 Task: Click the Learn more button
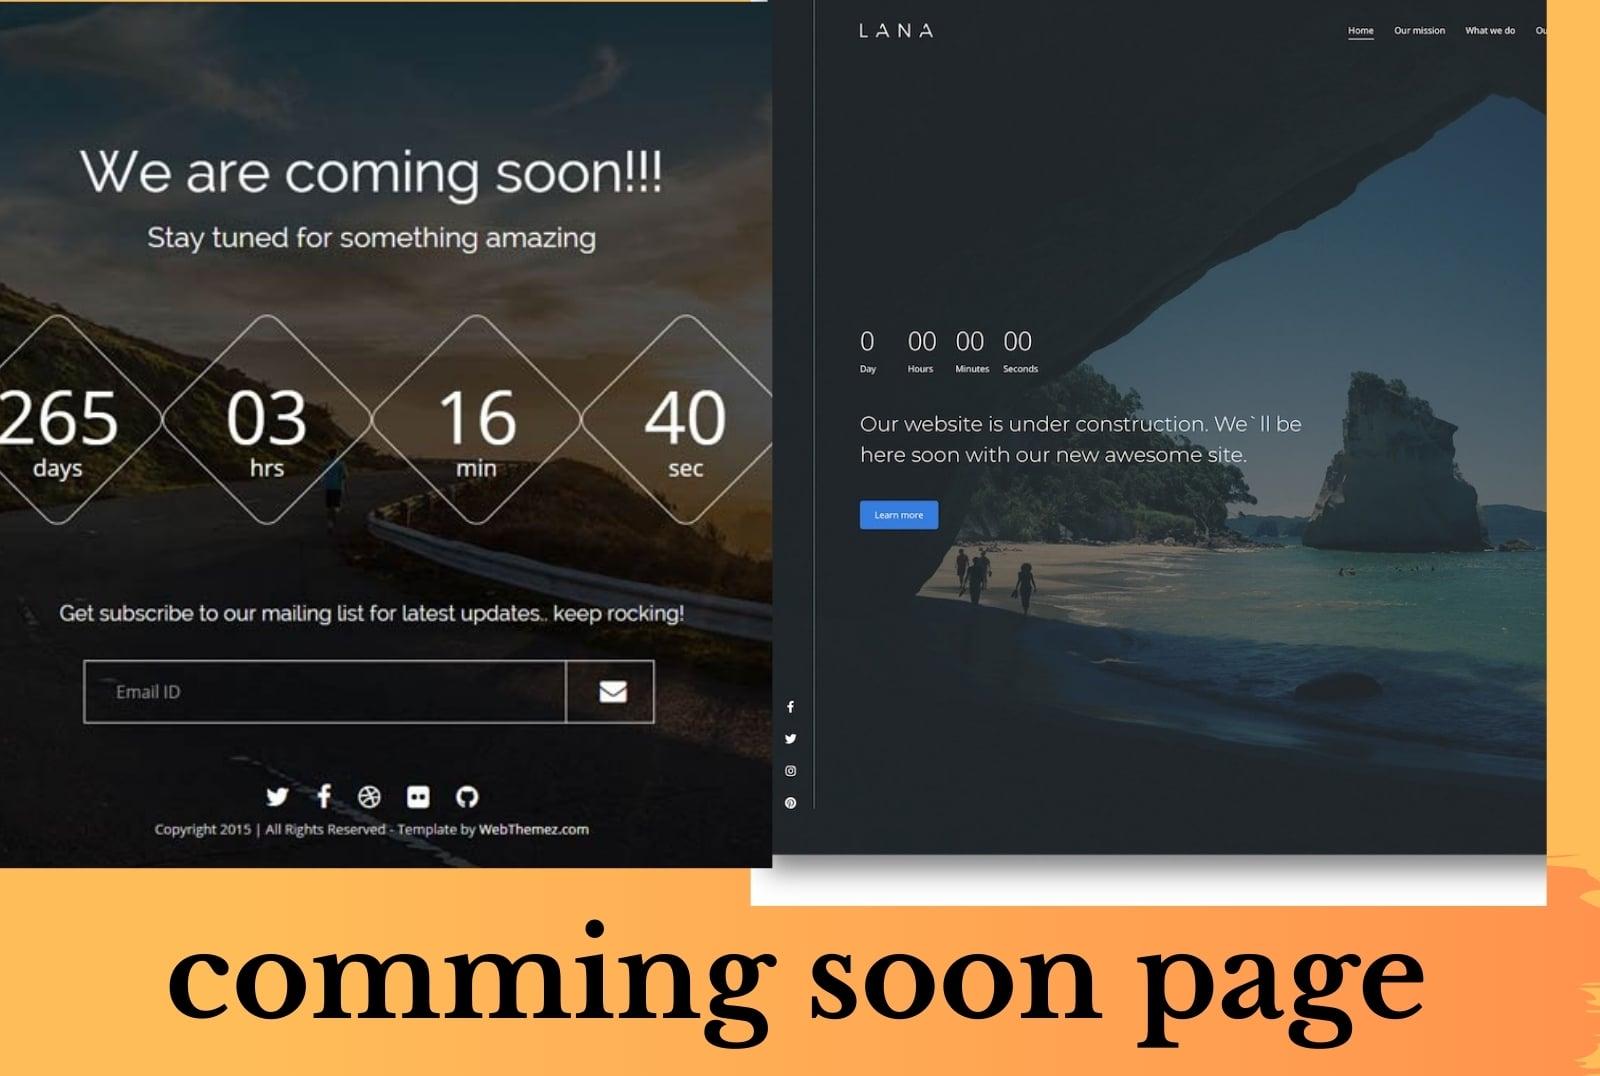coord(898,515)
